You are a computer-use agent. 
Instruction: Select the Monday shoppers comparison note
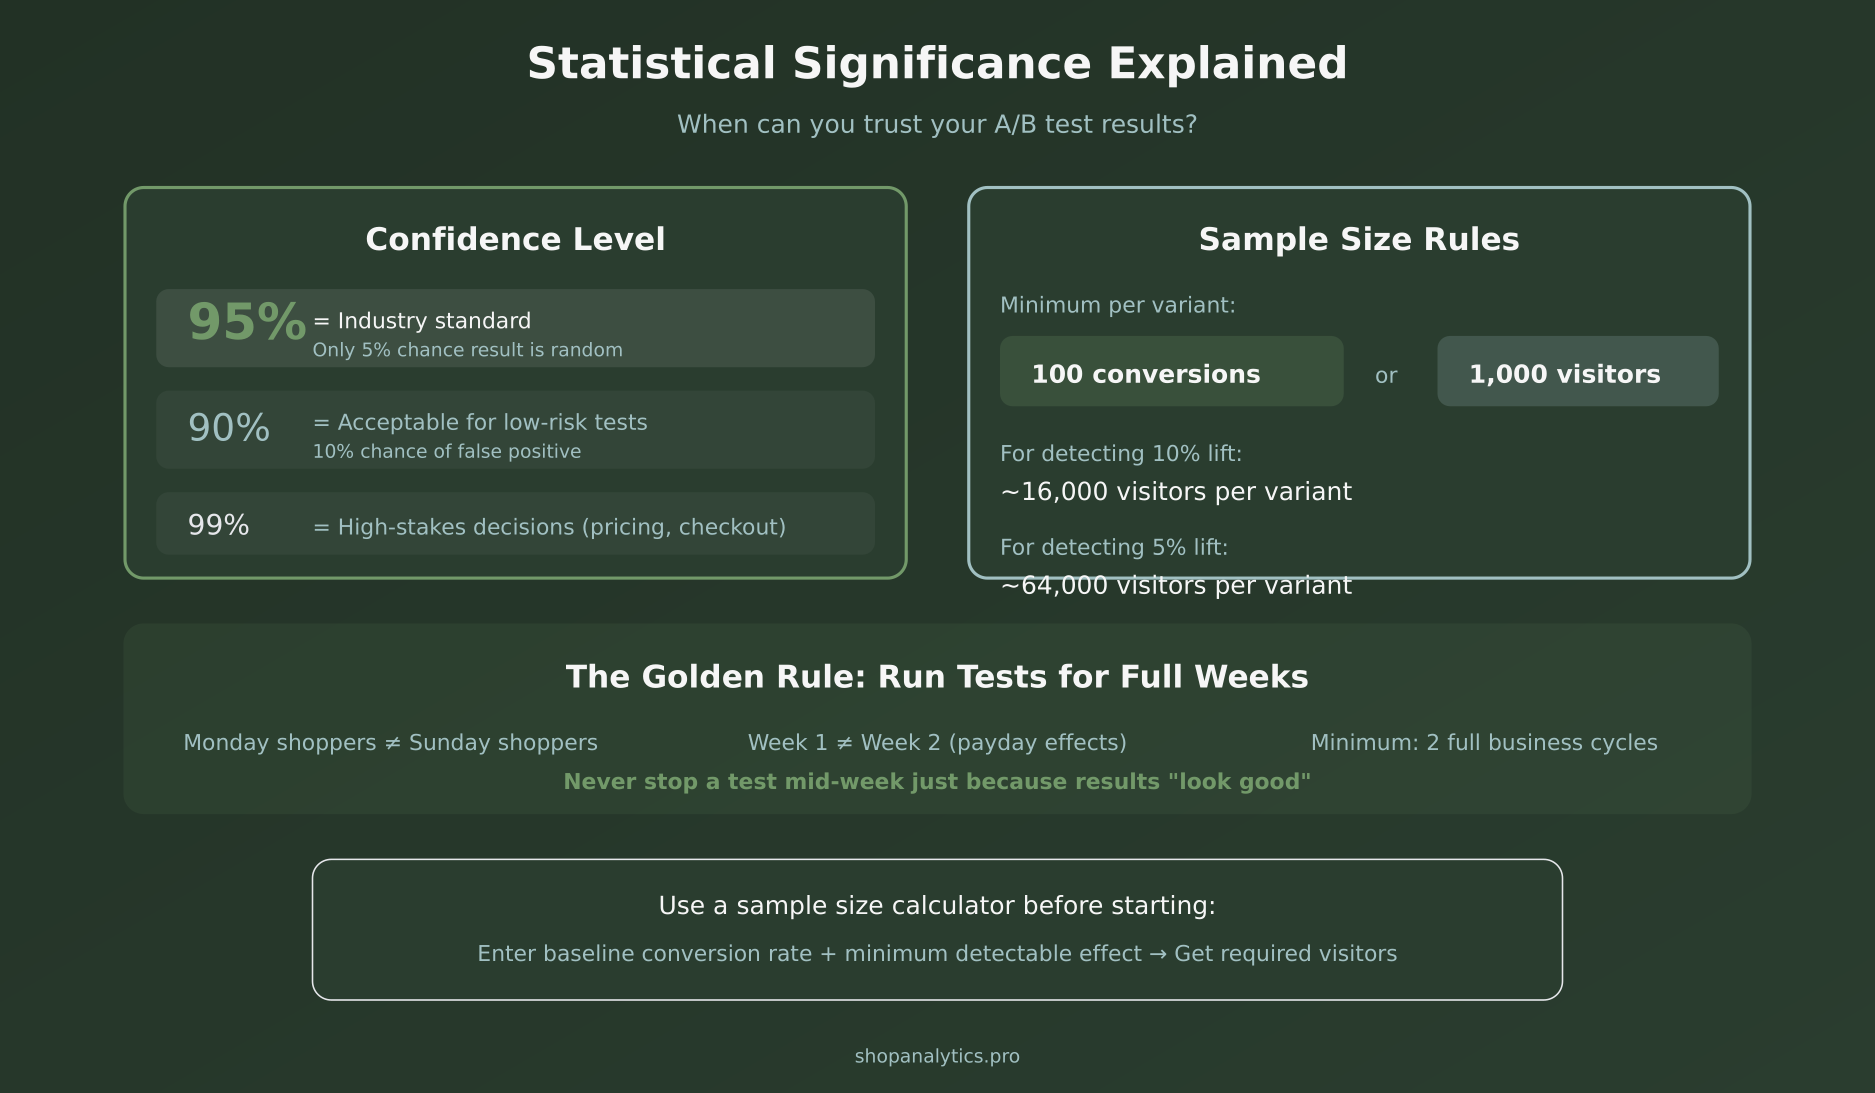tap(390, 742)
